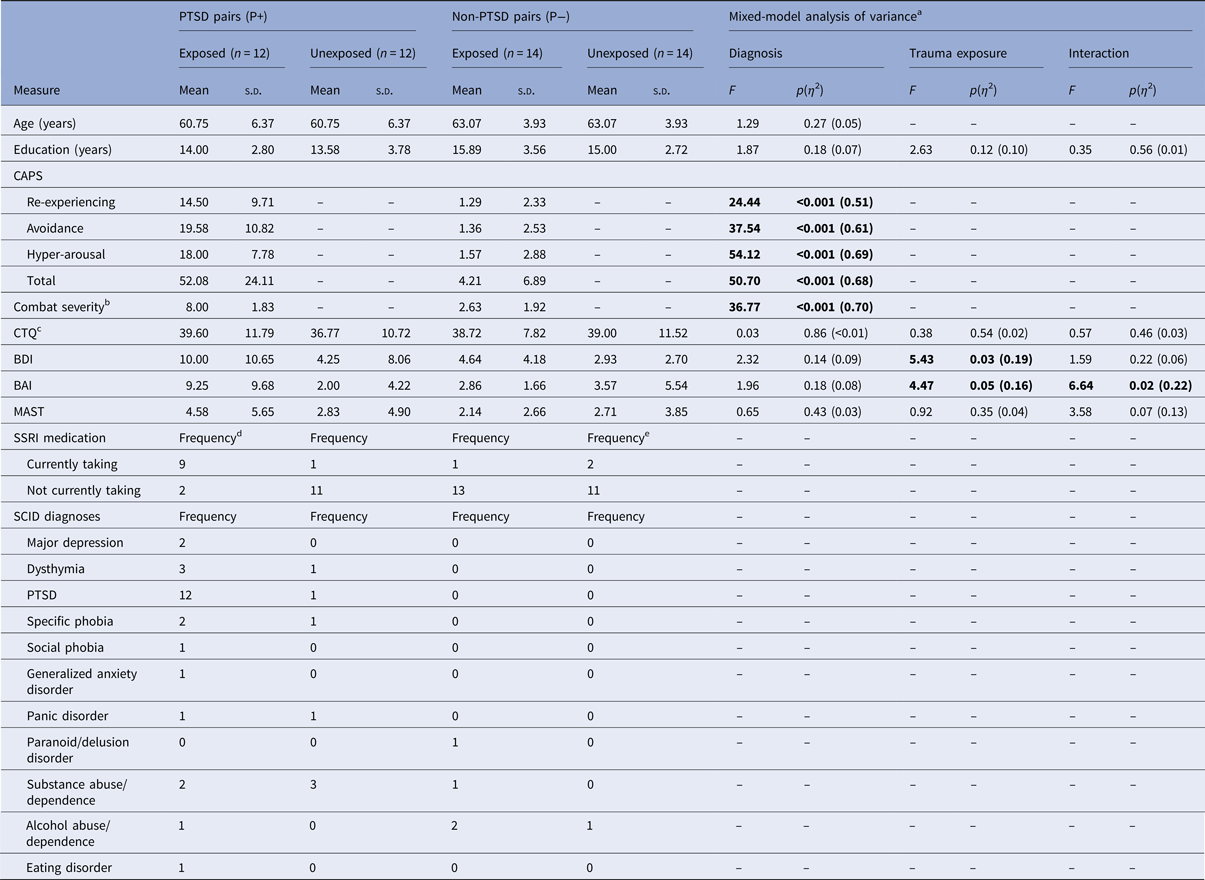Click the "SCID diagnoses" section label

point(57,516)
